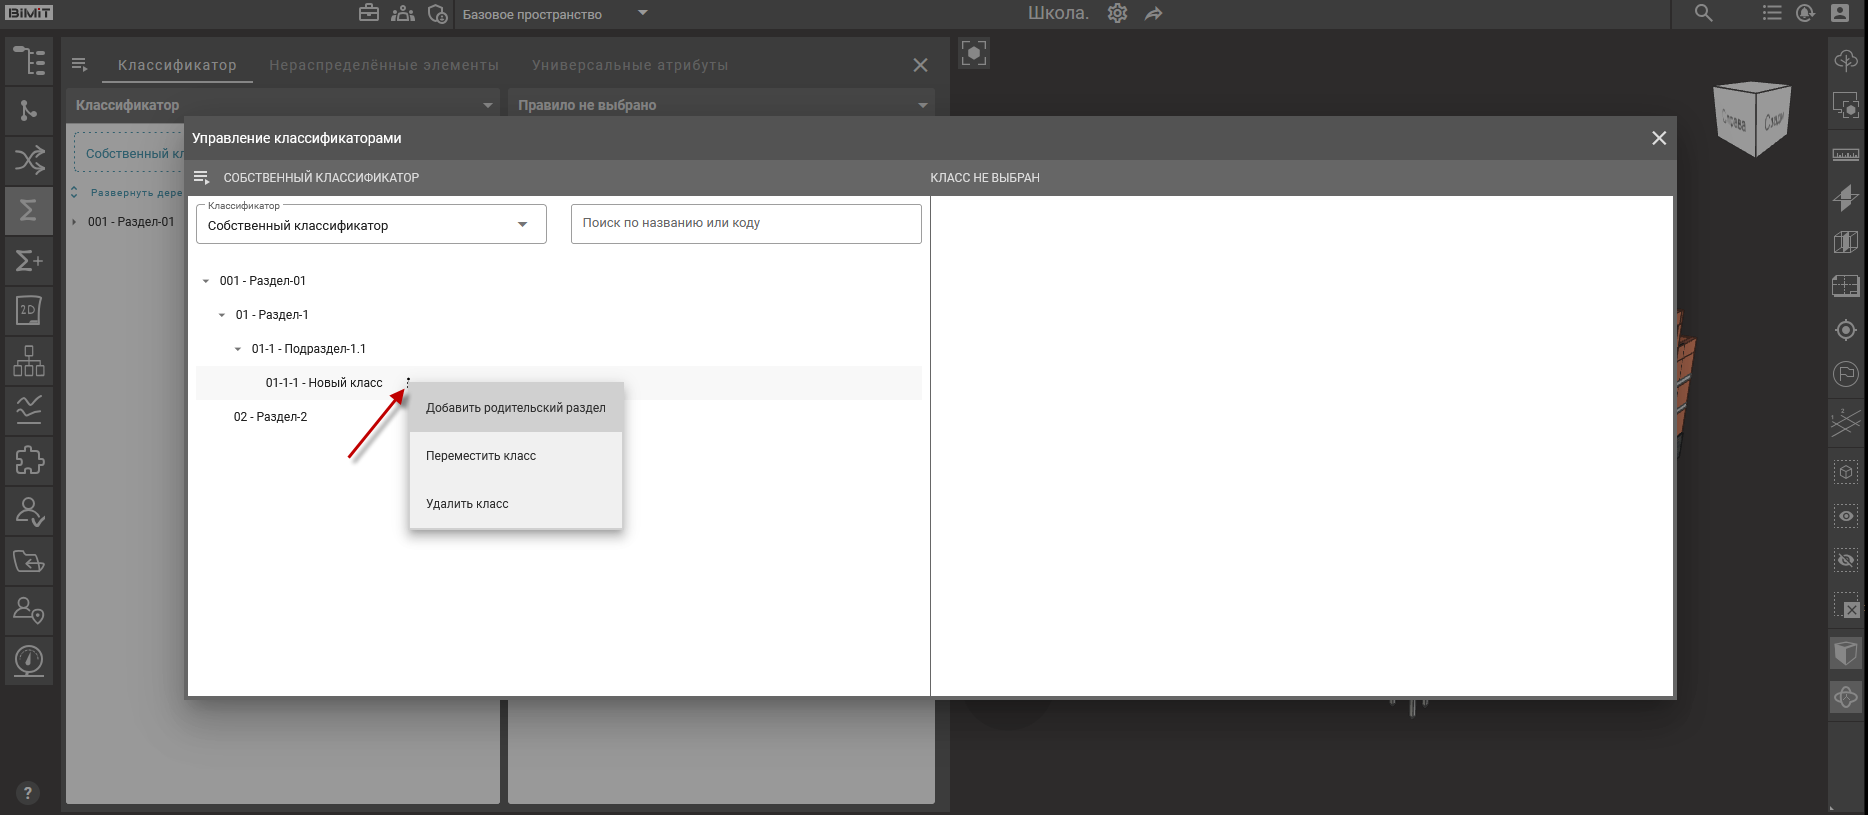Click the shuffle arrows icon in left sidebar
Image resolution: width=1868 pixels, height=815 pixels.
(28, 160)
